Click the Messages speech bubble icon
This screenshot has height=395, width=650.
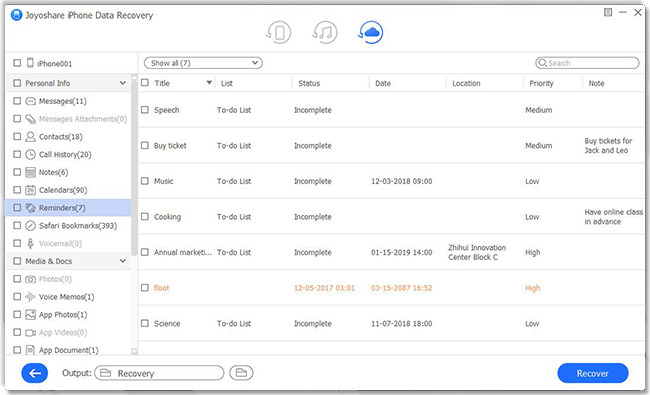[x=31, y=101]
